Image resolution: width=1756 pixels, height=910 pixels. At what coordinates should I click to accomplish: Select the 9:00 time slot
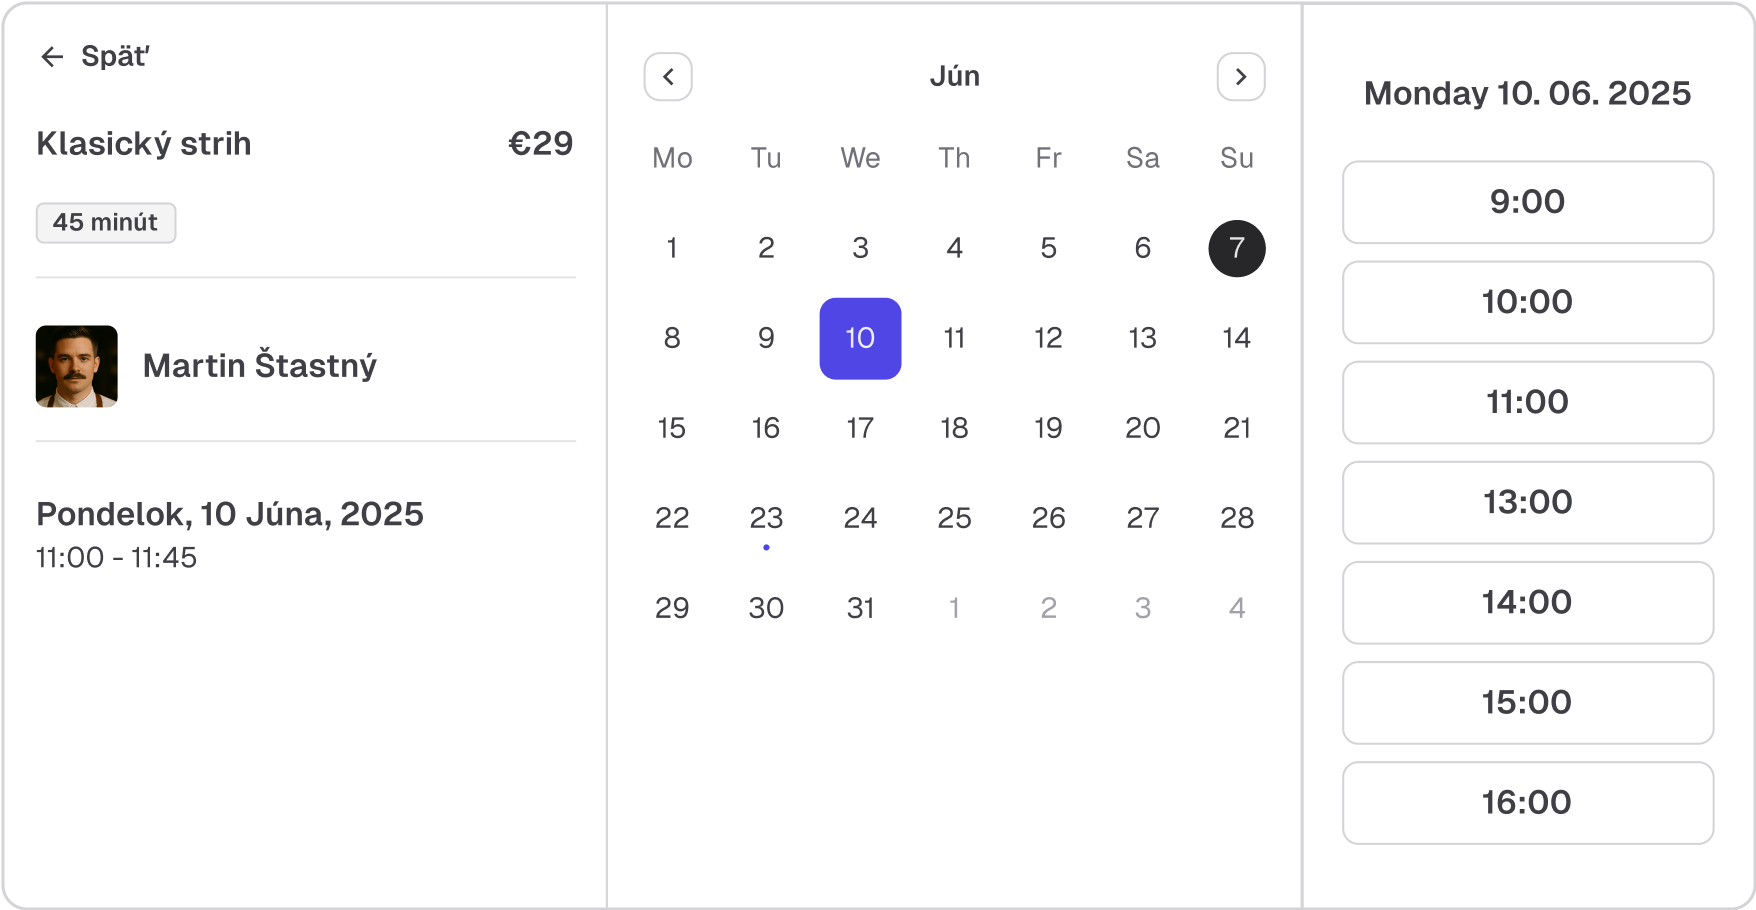[x=1527, y=202]
